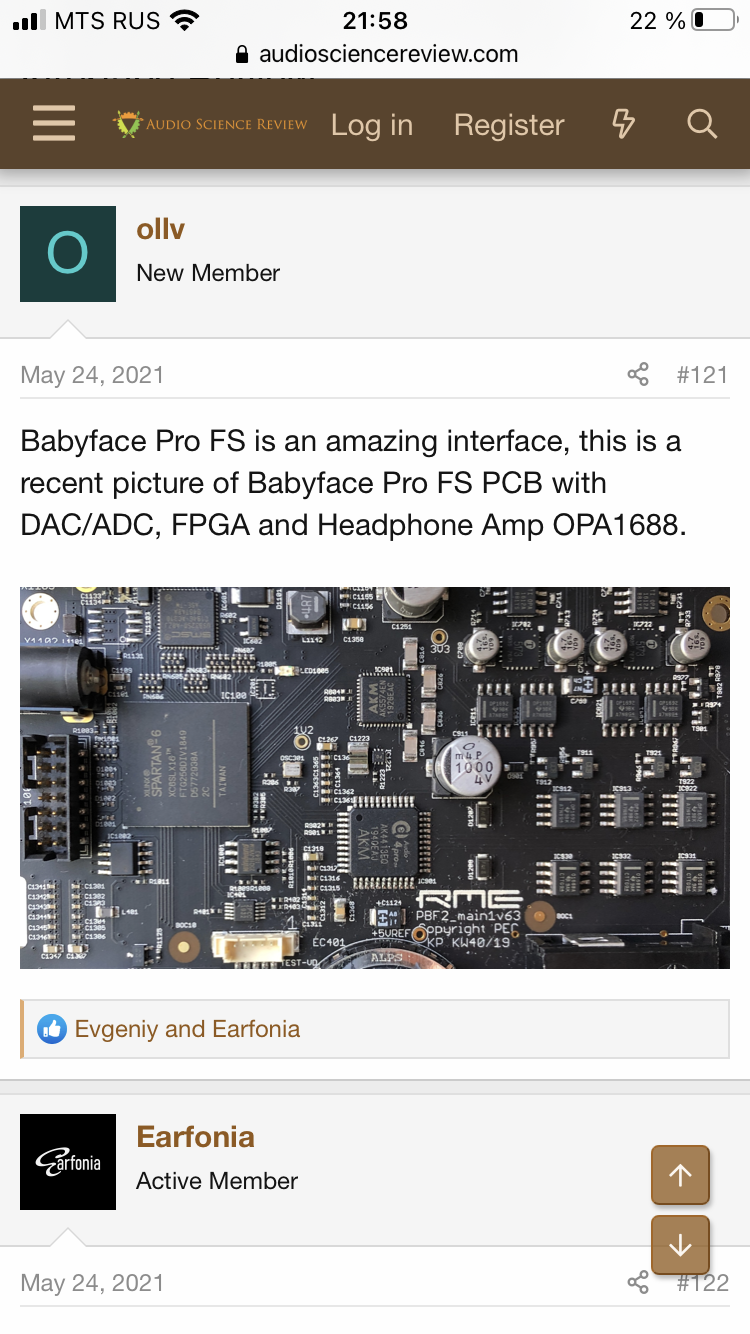Screen dimensions: 750x1334
Task: View who reacted: Evgeniy and Earfonia
Action: tap(187, 1029)
